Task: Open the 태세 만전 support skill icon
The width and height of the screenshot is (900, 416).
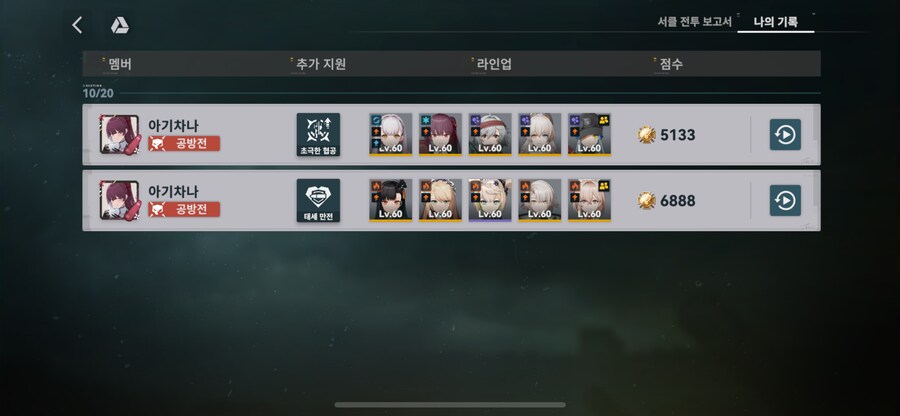Action: point(318,200)
